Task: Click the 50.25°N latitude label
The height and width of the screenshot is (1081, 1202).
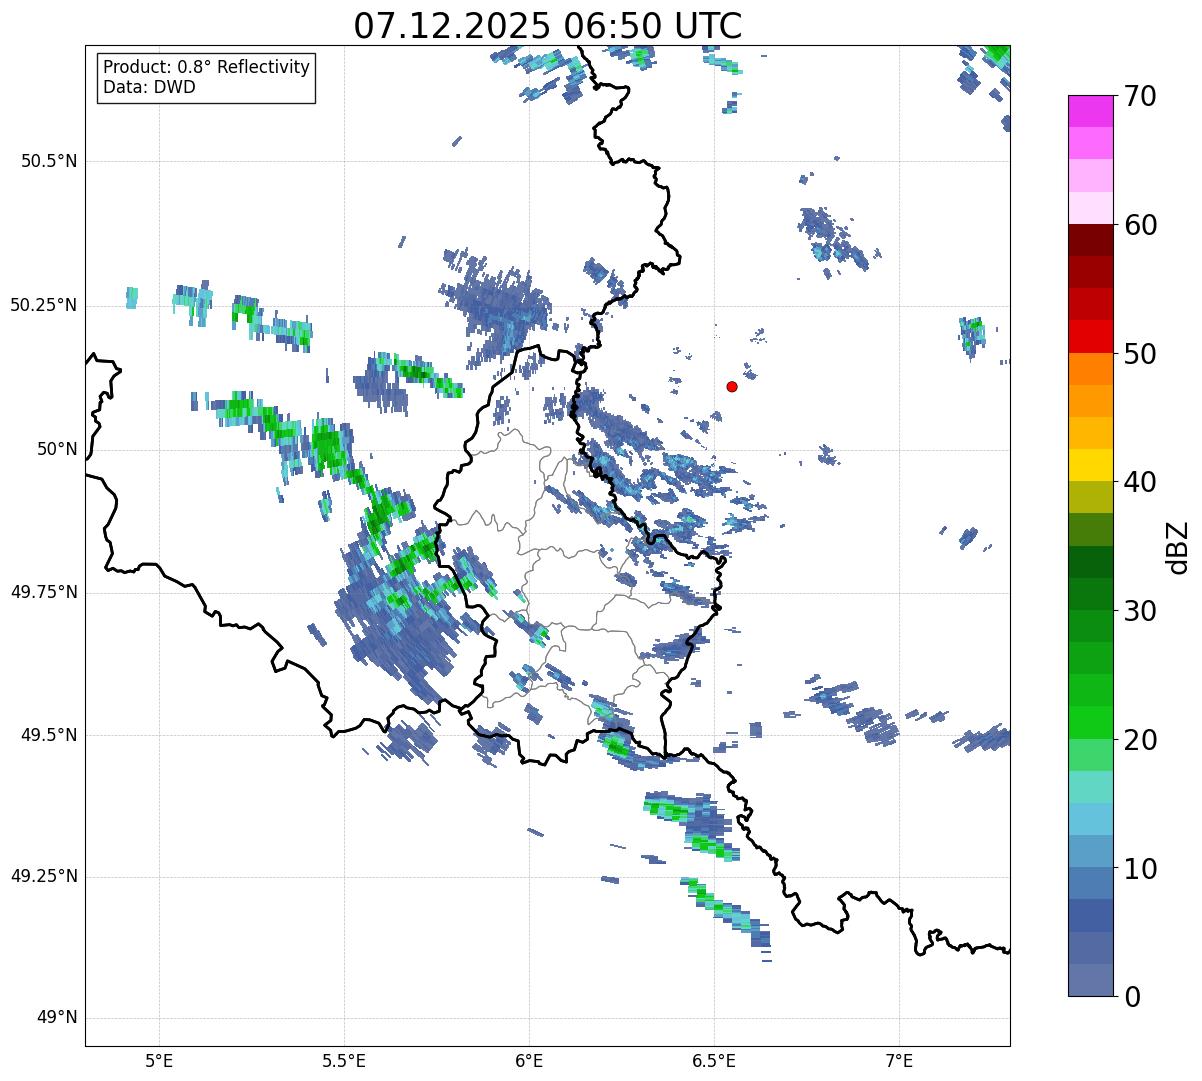Action: 44,305
